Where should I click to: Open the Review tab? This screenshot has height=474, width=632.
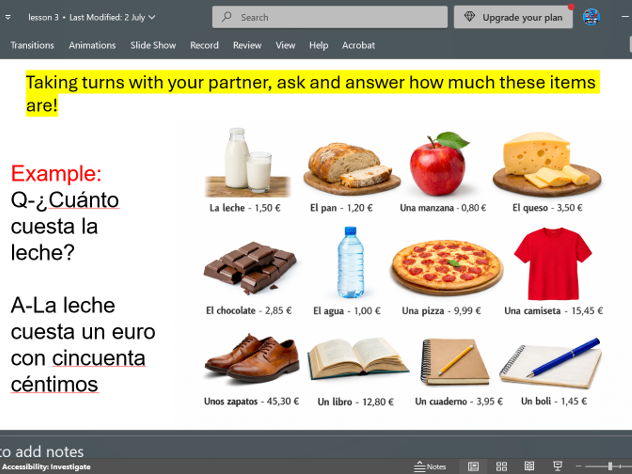[x=247, y=45]
